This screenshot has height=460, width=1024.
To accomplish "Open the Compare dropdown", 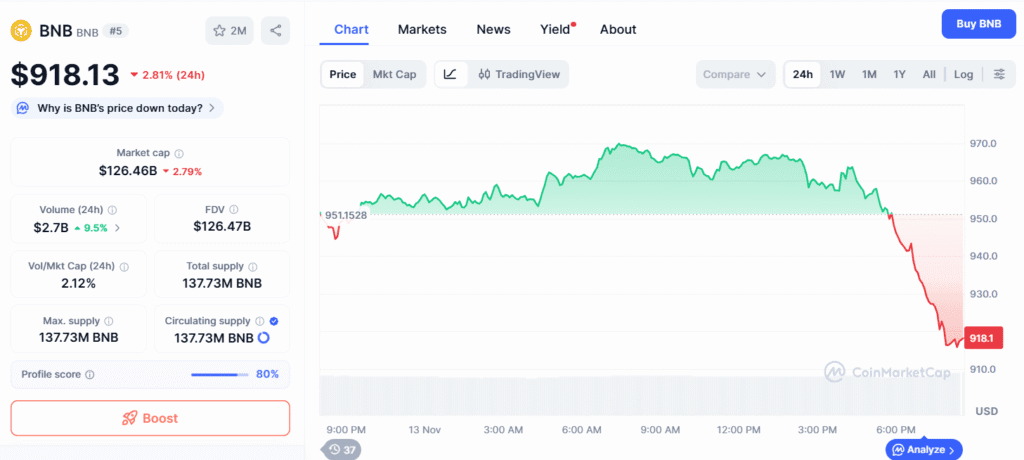I will coord(735,74).
